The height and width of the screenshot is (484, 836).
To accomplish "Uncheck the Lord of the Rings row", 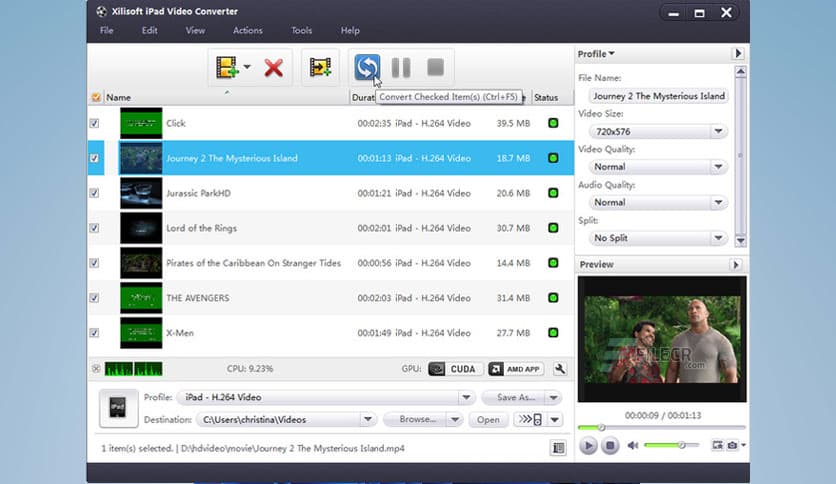I will pos(94,228).
